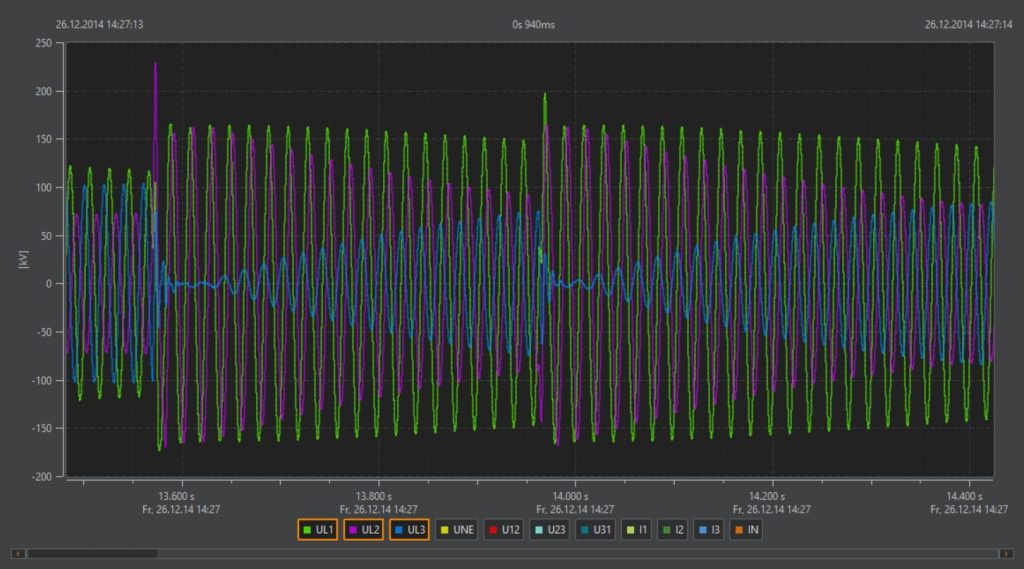
Task: Enable the U31 legend button
Action: pos(597,529)
